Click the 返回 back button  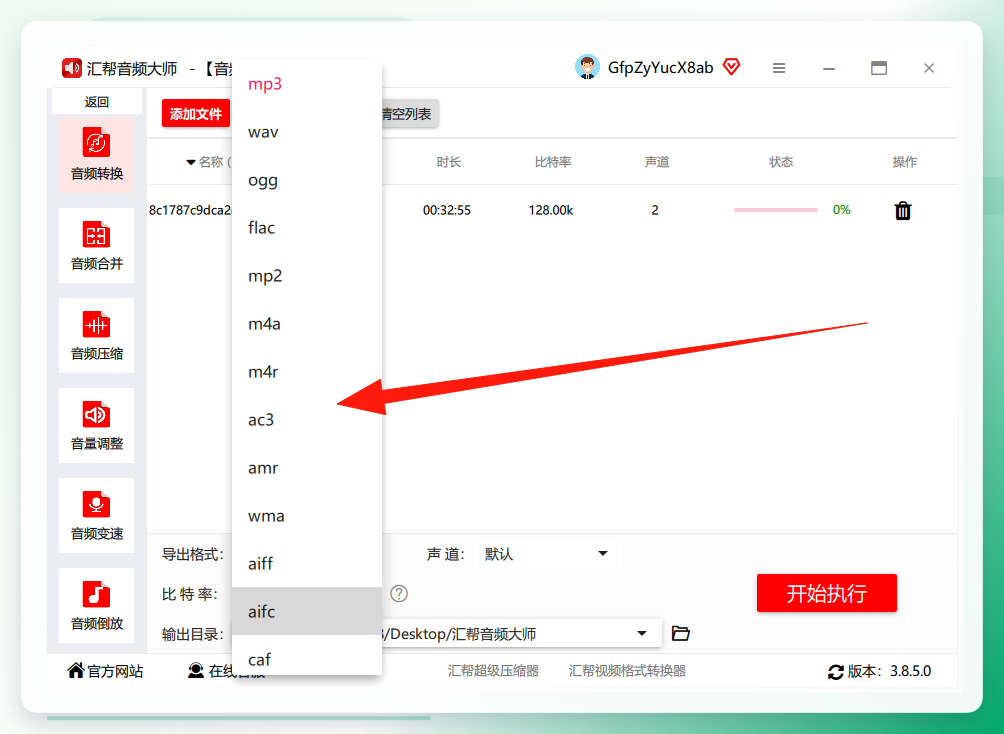(x=97, y=102)
